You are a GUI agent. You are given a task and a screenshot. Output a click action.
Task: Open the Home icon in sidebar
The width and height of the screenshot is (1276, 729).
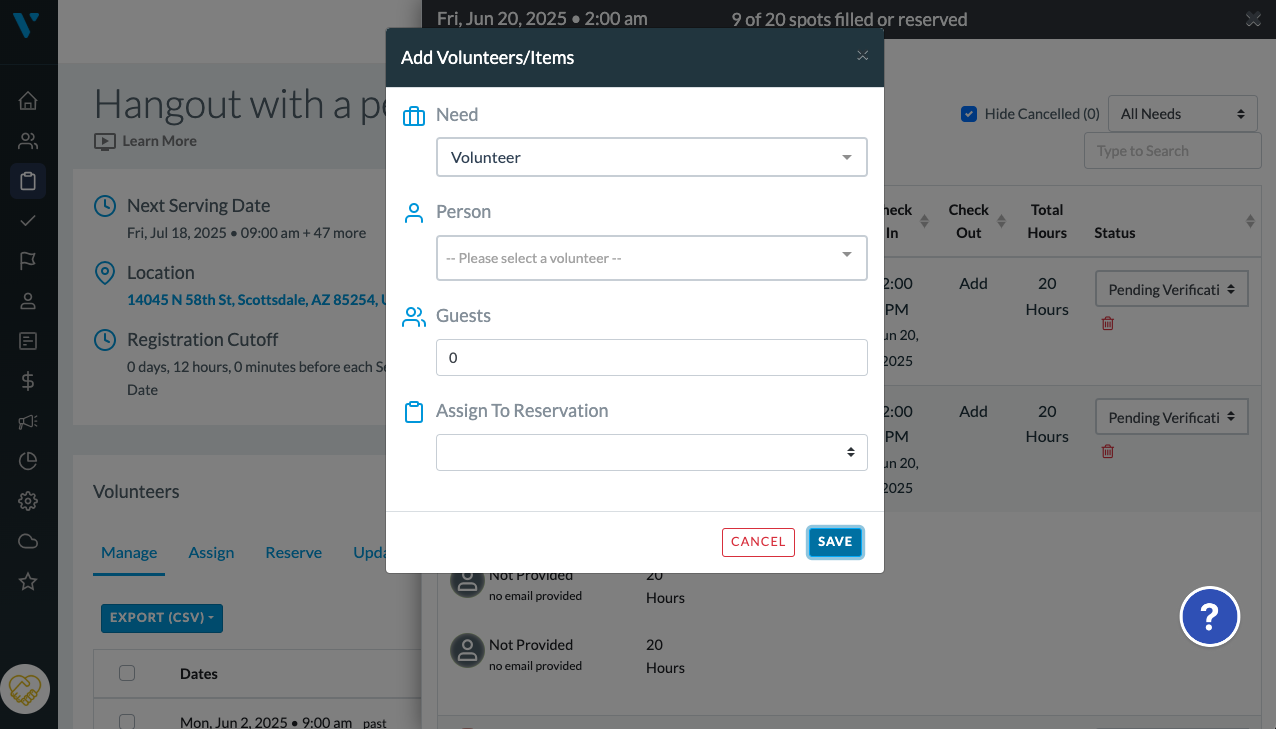pos(28,100)
